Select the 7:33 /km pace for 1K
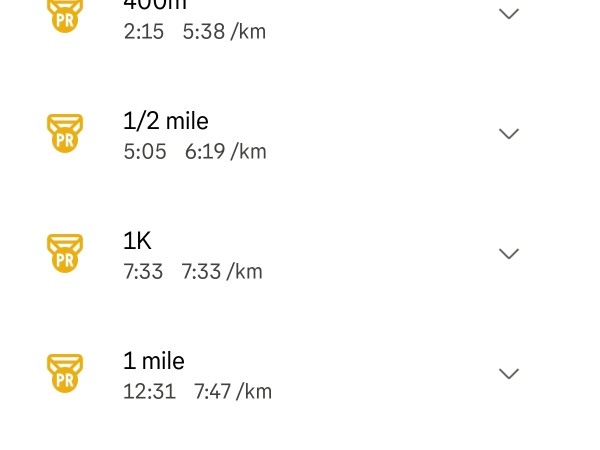This screenshot has height=450, width=600. click(x=222, y=272)
